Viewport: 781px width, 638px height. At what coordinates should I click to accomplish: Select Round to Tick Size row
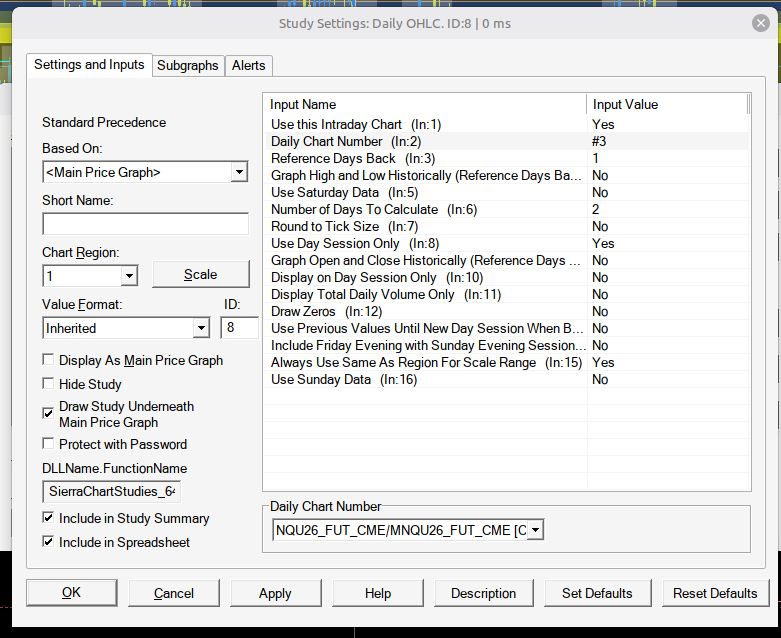[506, 226]
